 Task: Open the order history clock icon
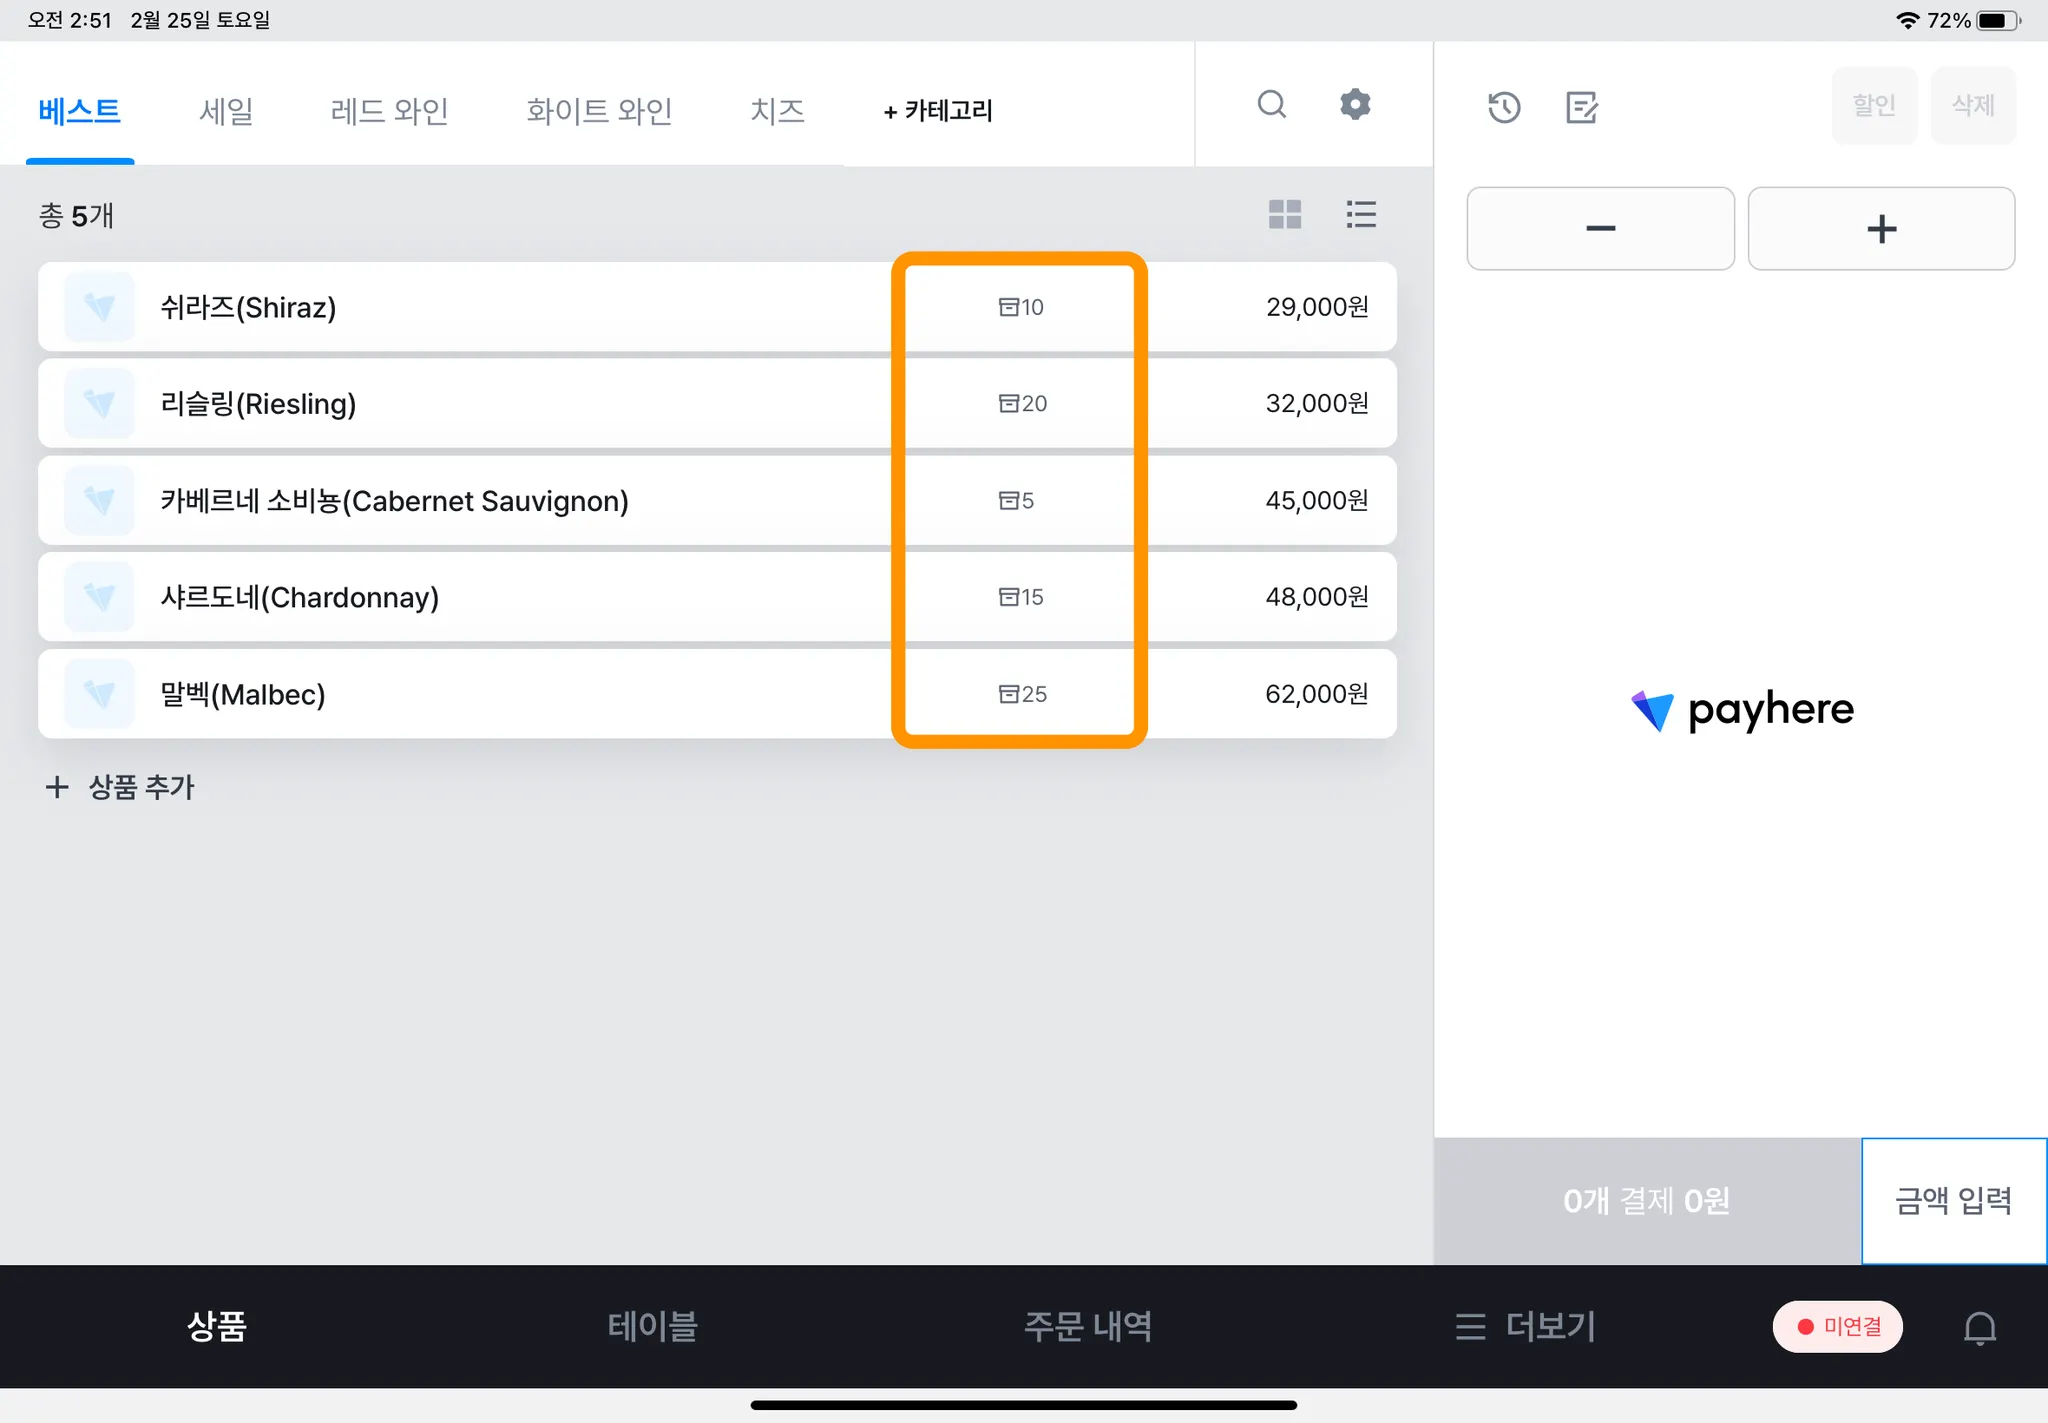tap(1504, 107)
